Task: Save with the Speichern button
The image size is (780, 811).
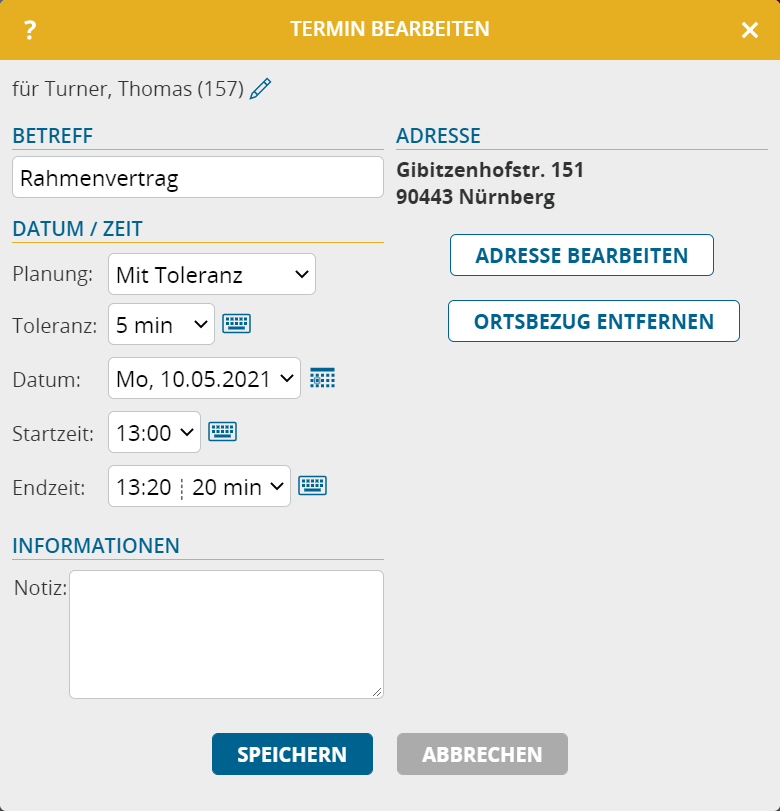Action: point(292,754)
